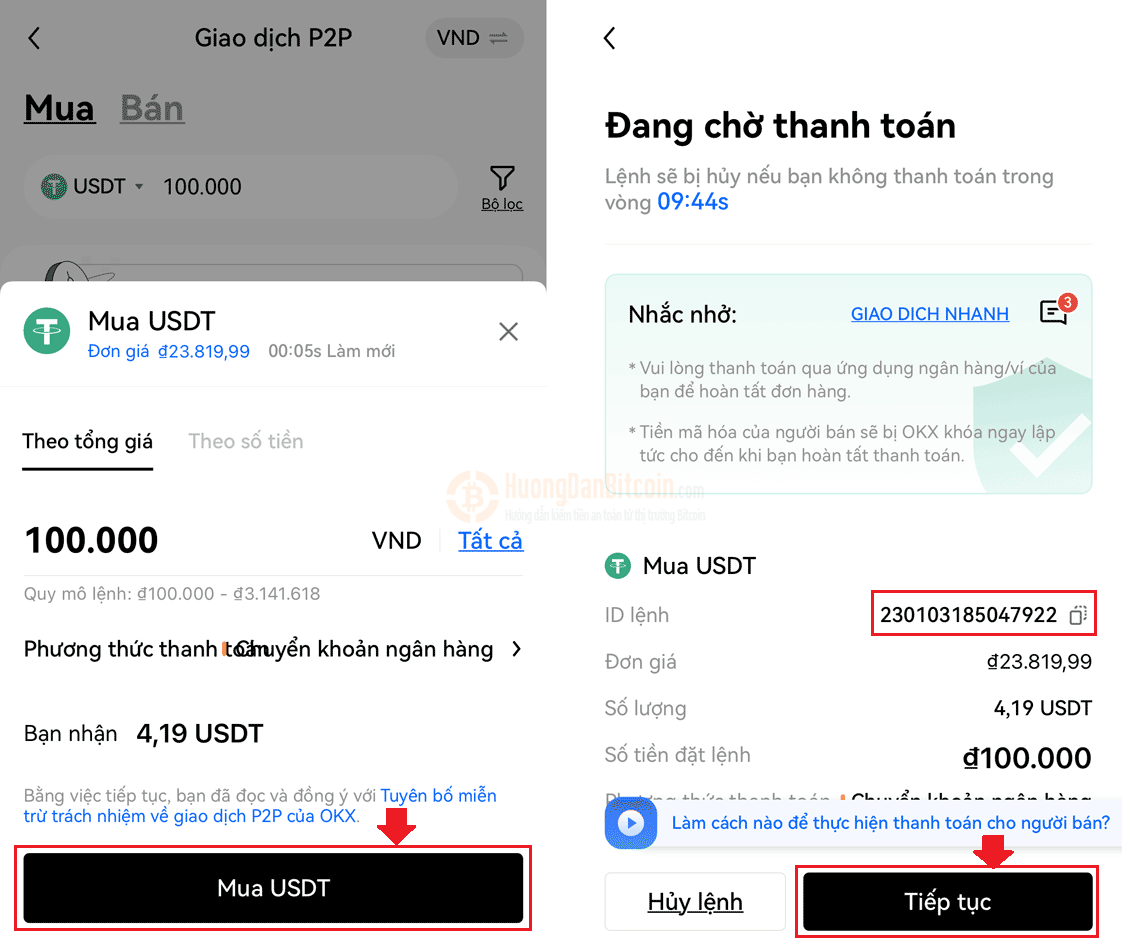Copy the ID lệnh order number
Screen dimensions: 1125x948
(x=1078, y=615)
